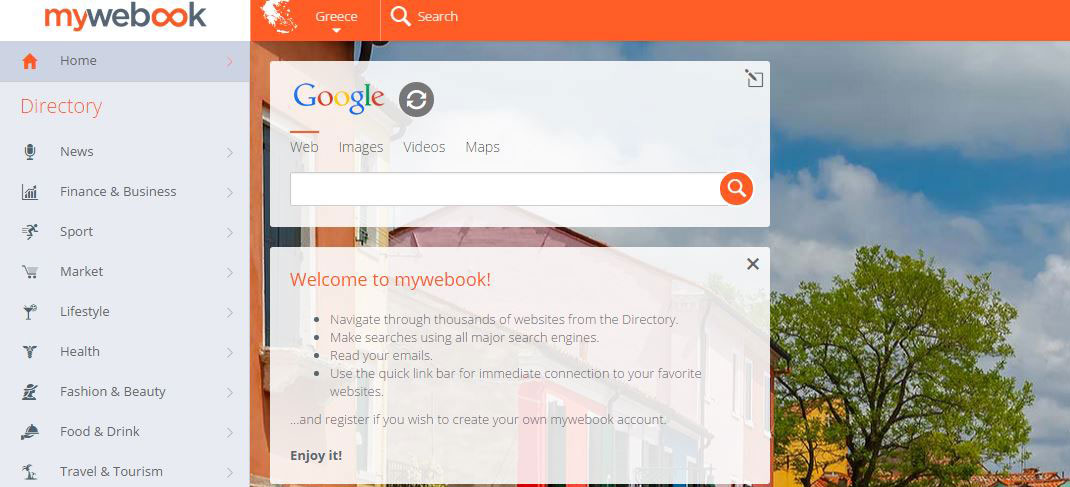The height and width of the screenshot is (487, 1070).
Task: Click the Search label in top bar
Action: pos(437,16)
